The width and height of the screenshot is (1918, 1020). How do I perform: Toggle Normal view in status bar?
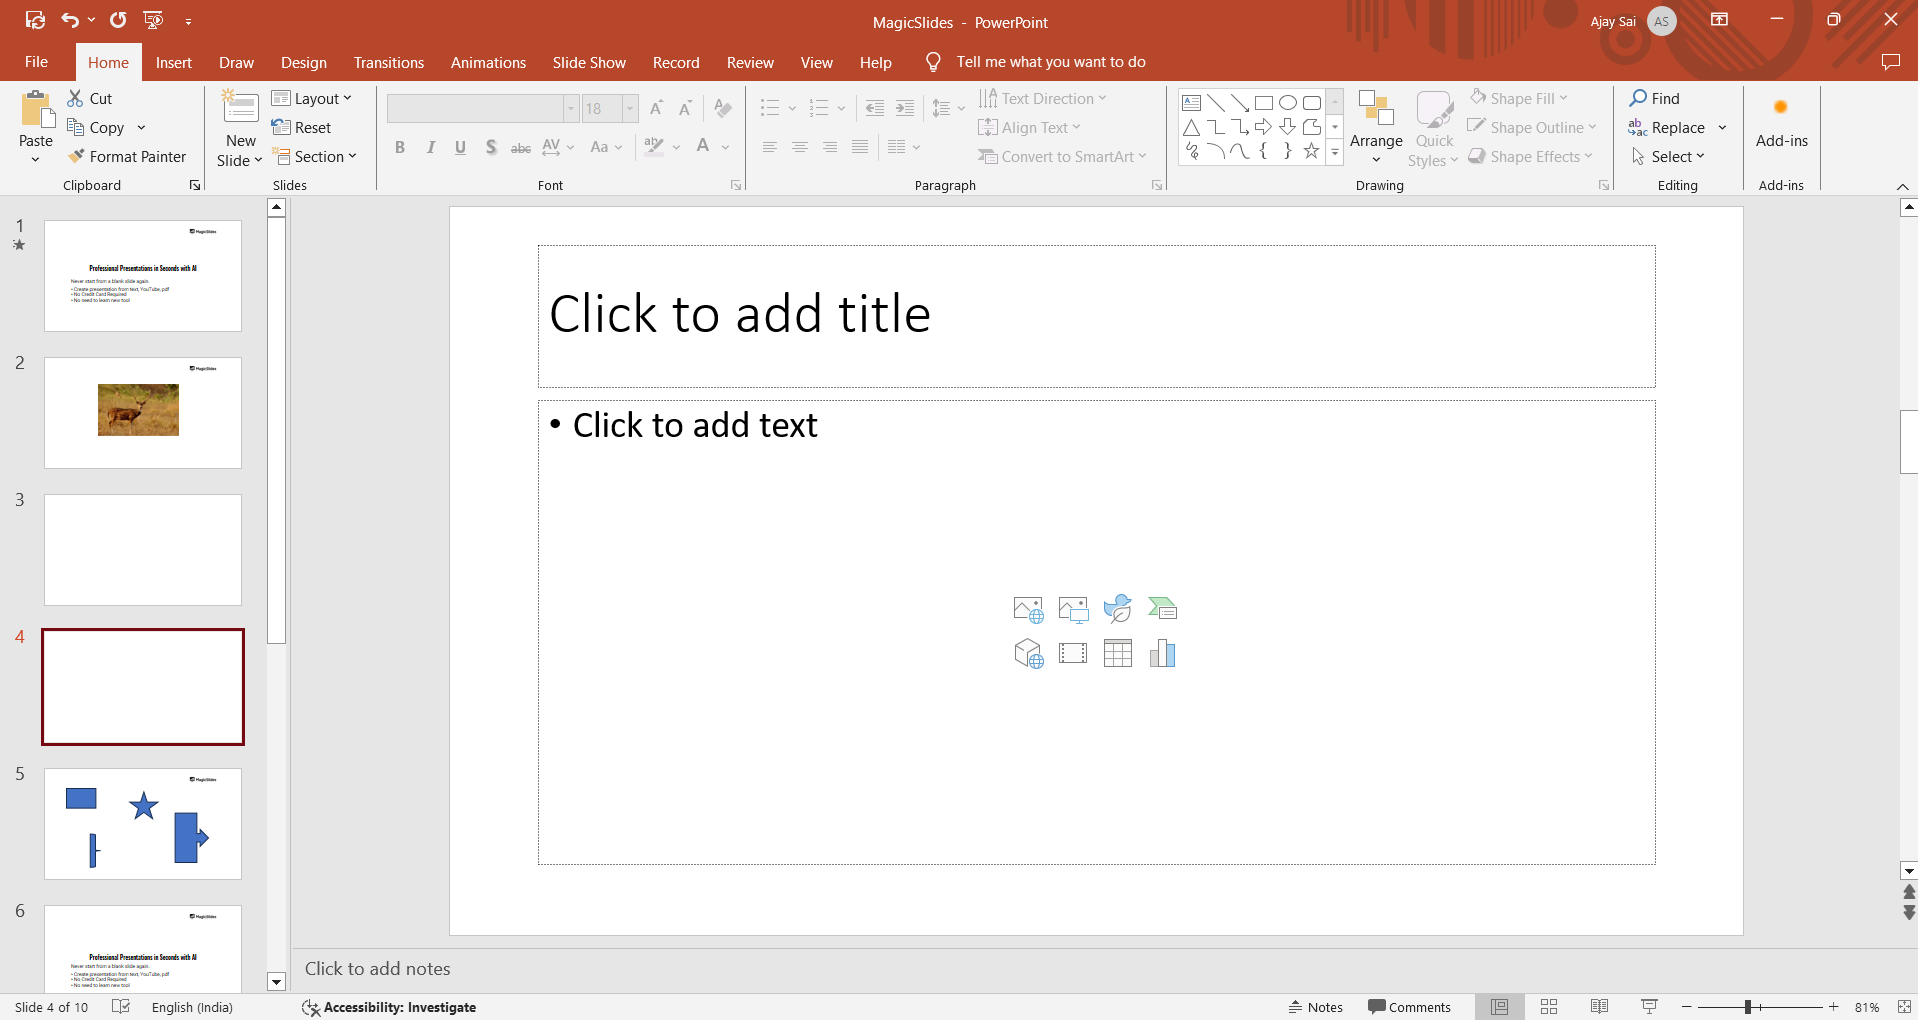pyautogui.click(x=1499, y=1007)
